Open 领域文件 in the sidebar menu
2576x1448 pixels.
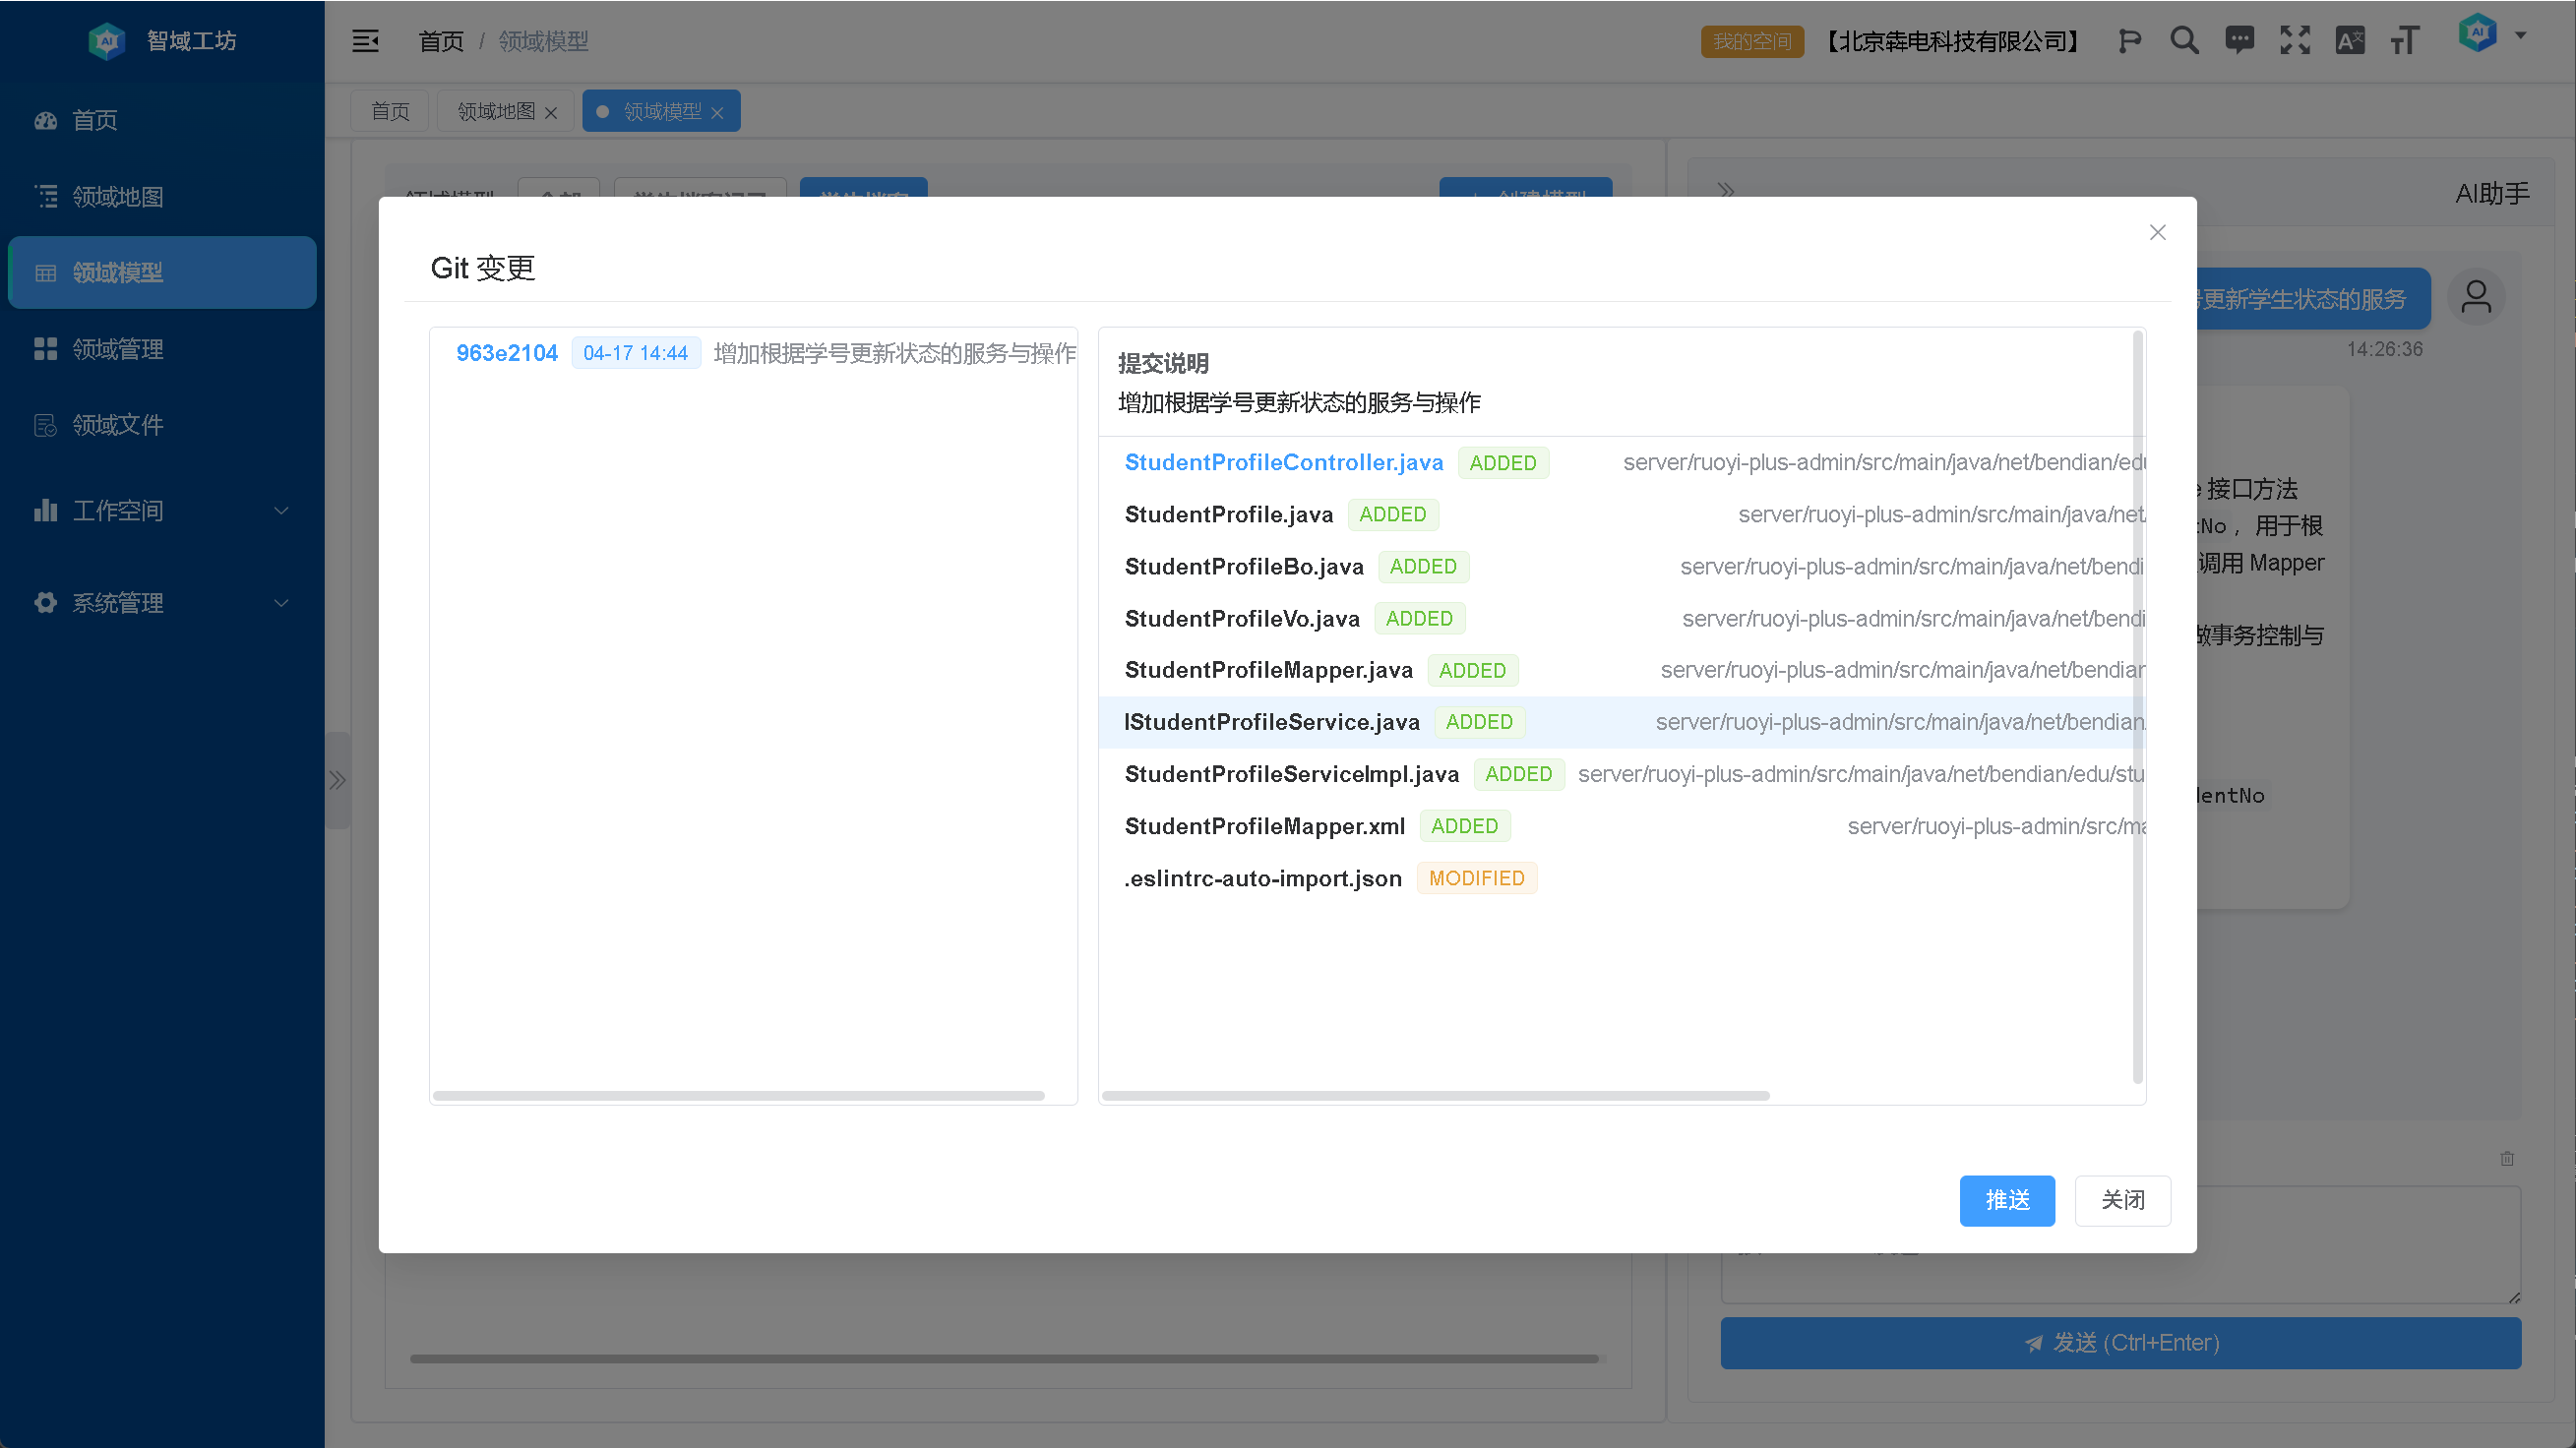118,425
